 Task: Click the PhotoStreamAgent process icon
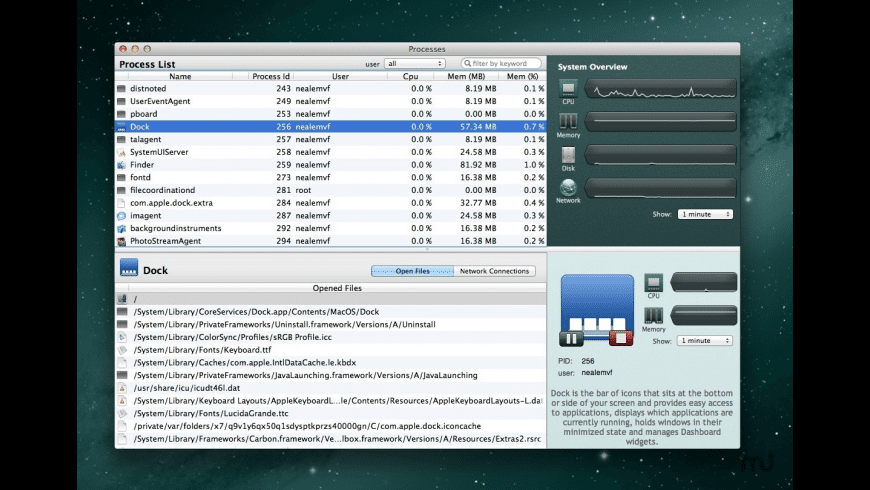(x=121, y=241)
